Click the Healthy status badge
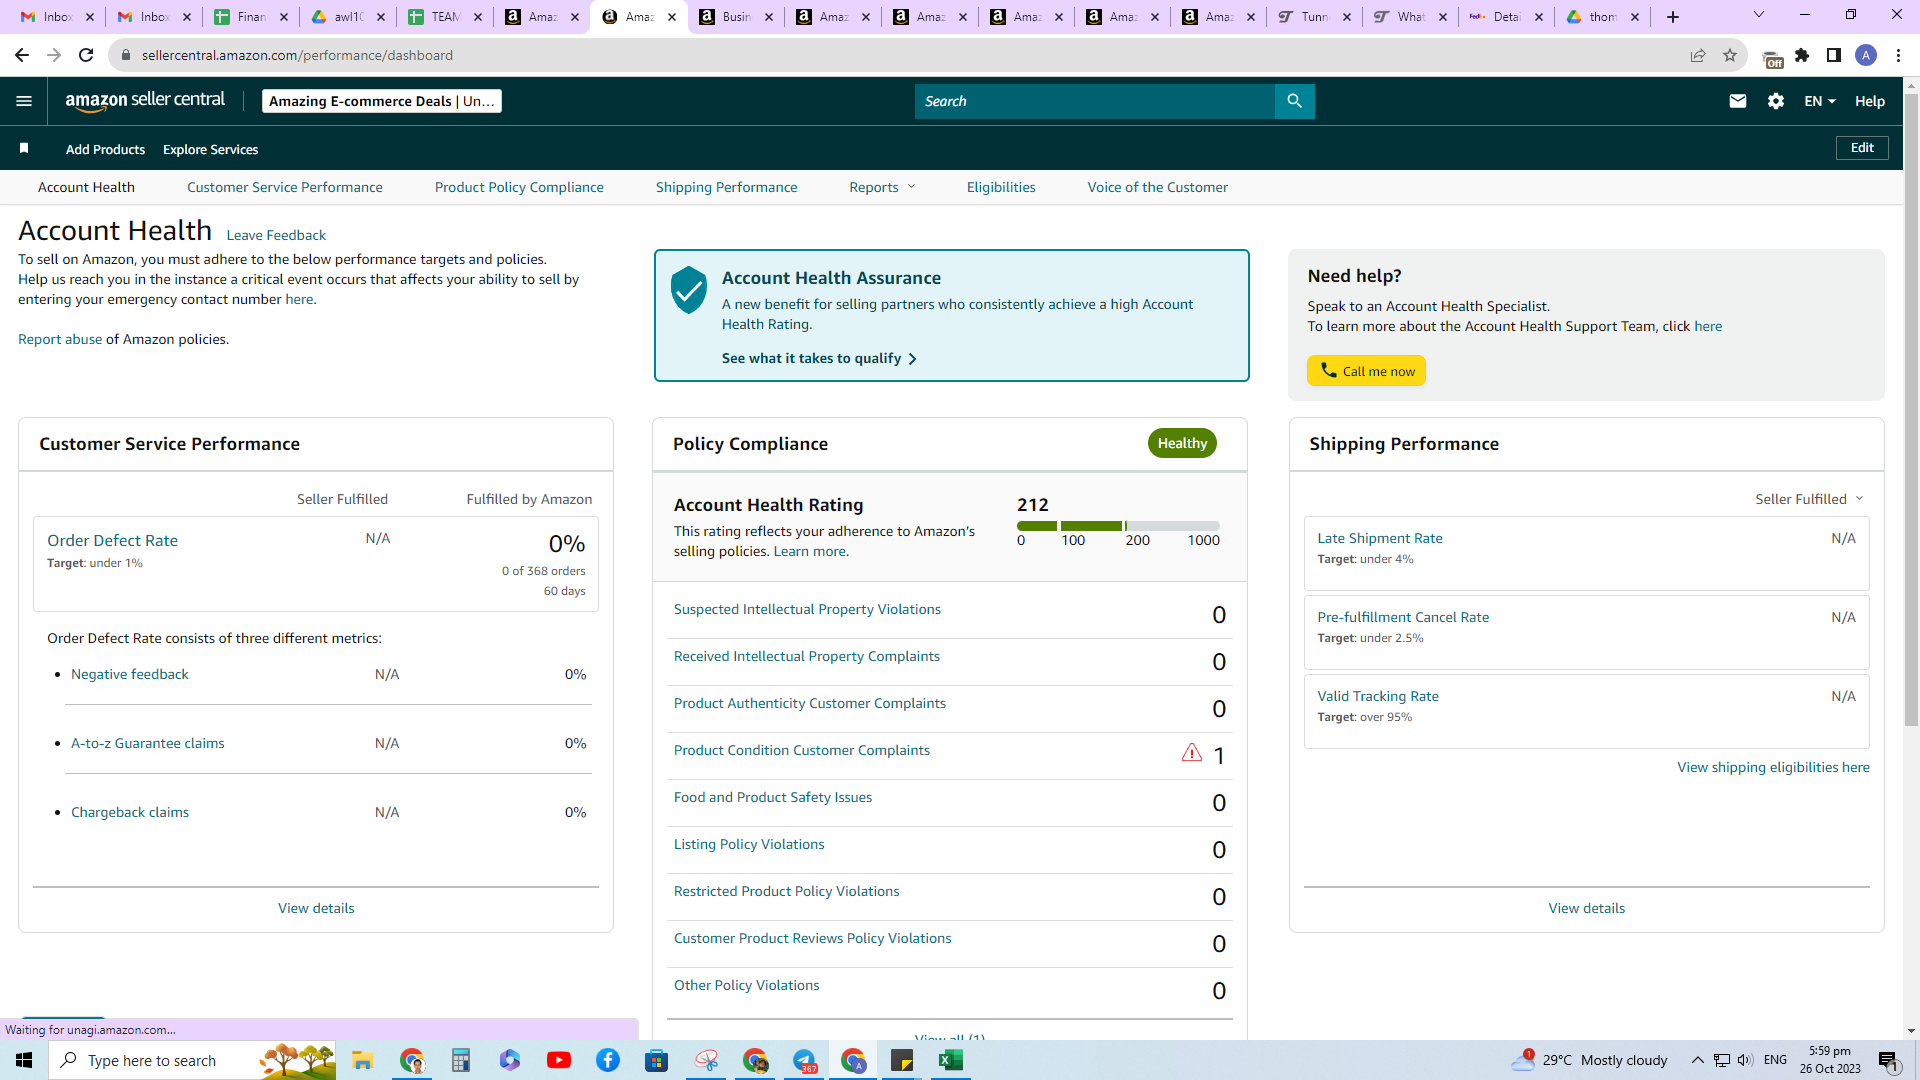The image size is (1920, 1080). [x=1182, y=443]
